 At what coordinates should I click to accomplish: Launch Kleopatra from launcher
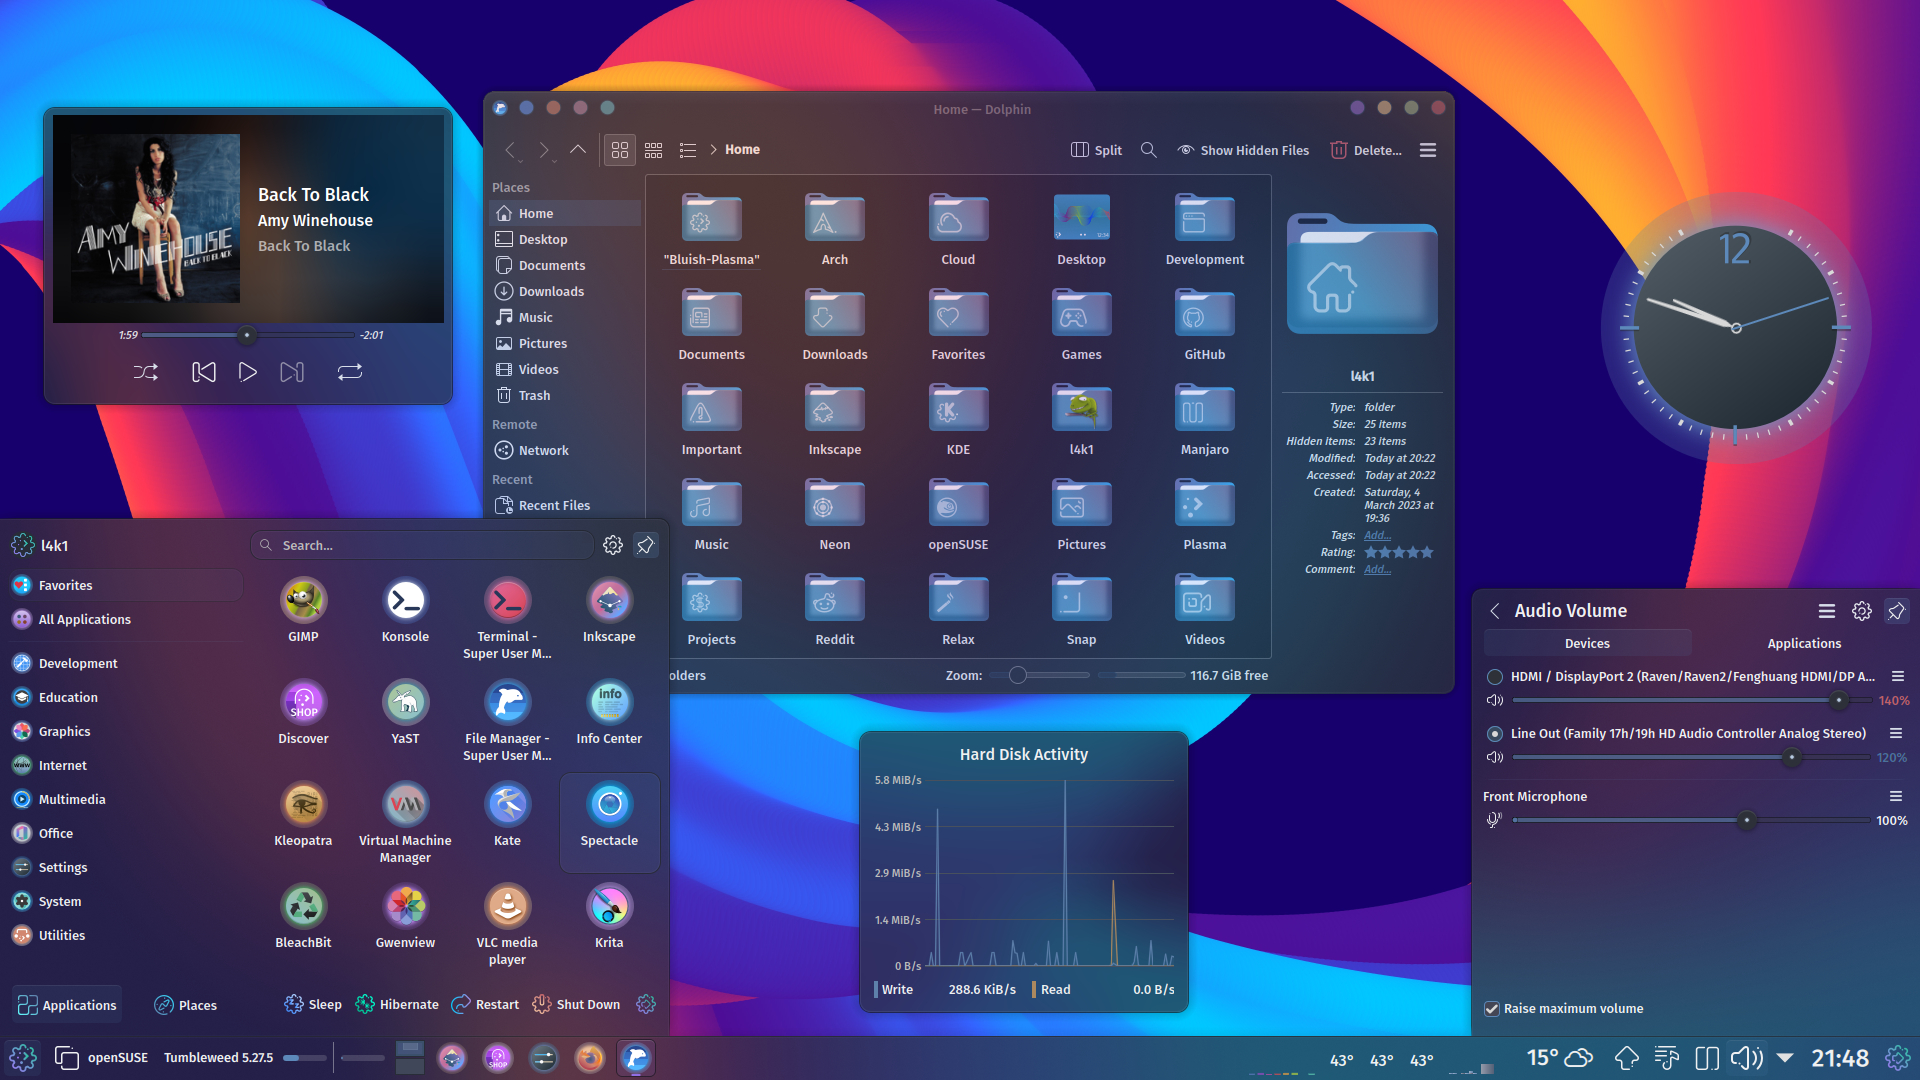(x=303, y=814)
